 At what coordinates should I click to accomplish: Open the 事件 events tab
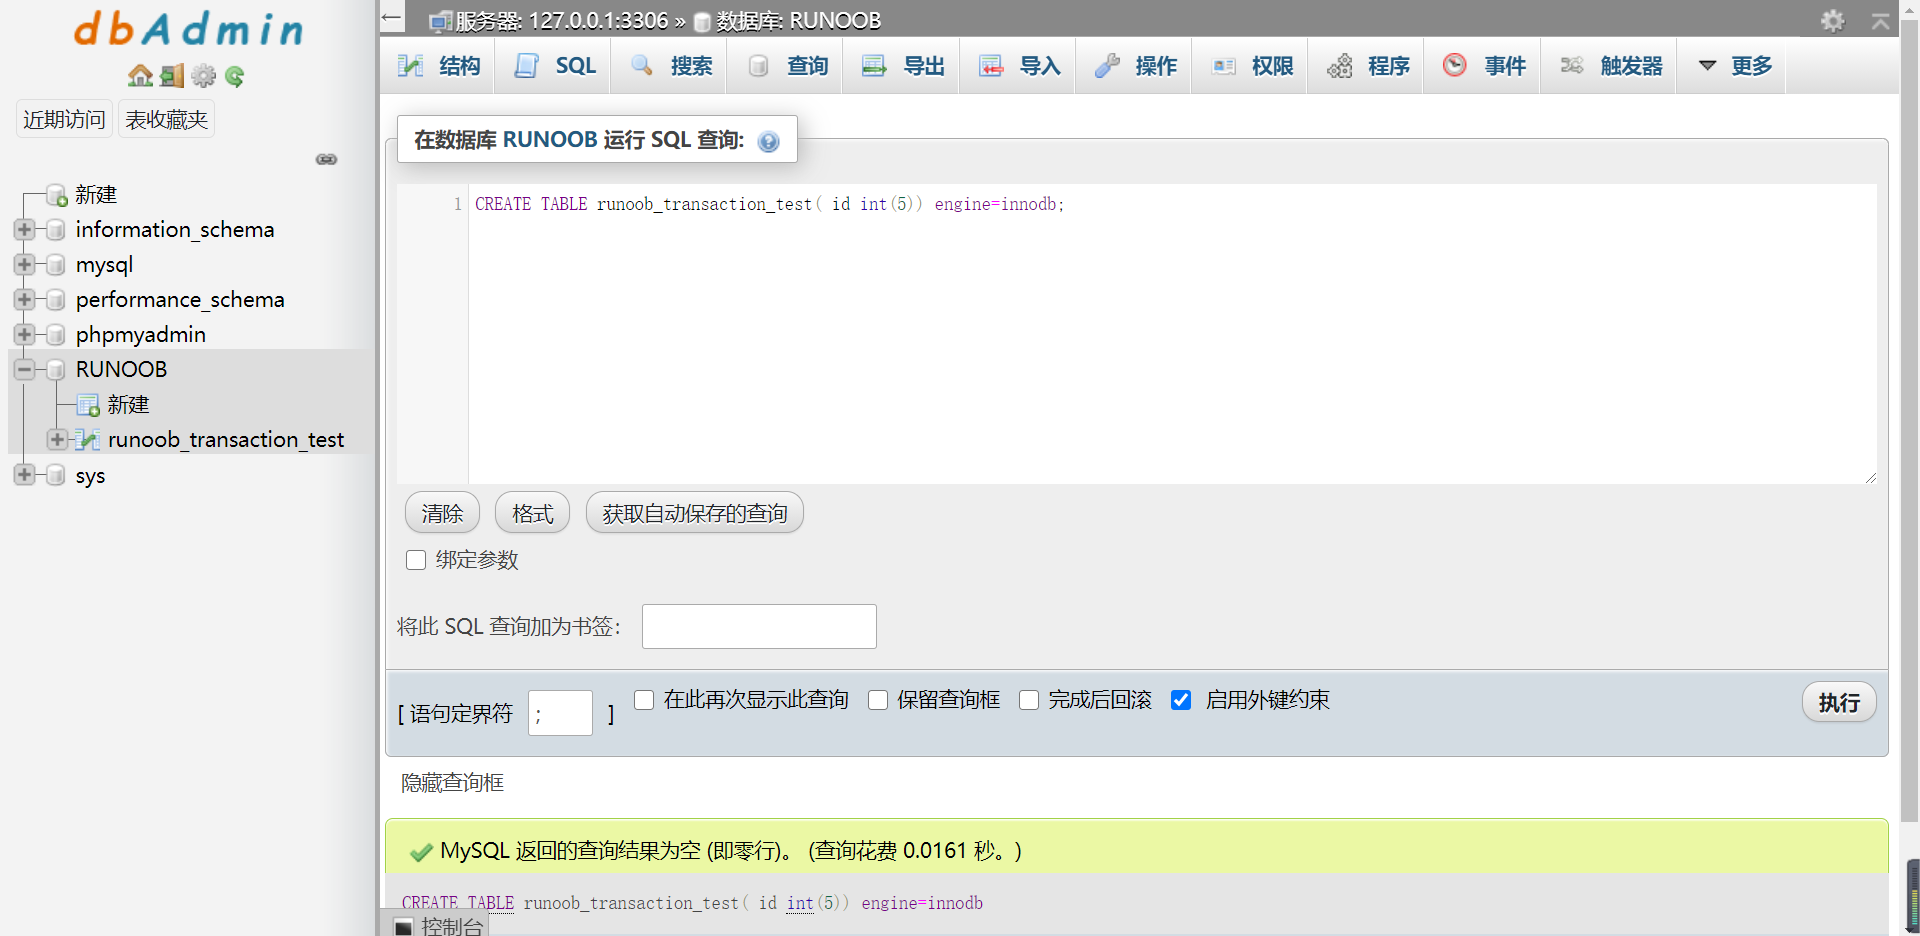1484,66
